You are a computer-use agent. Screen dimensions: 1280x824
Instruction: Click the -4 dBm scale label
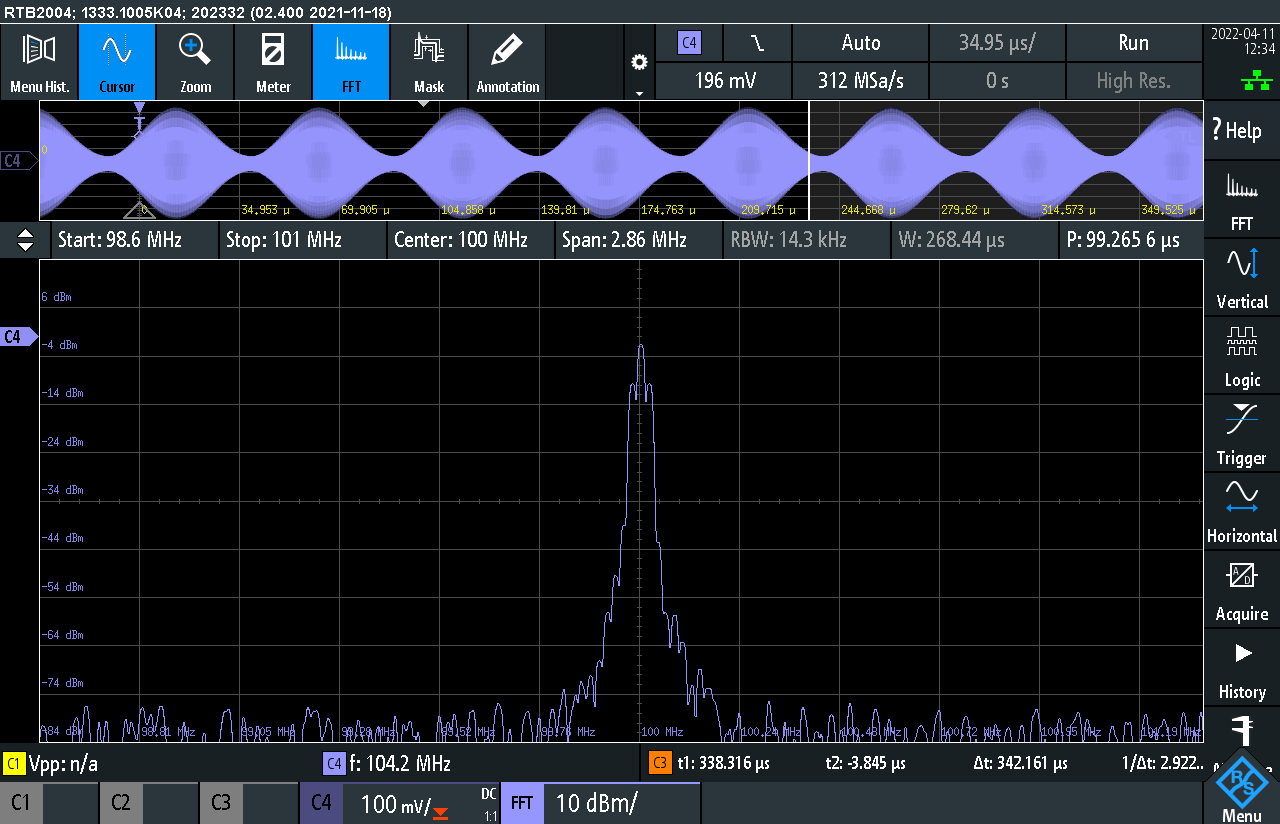61,345
